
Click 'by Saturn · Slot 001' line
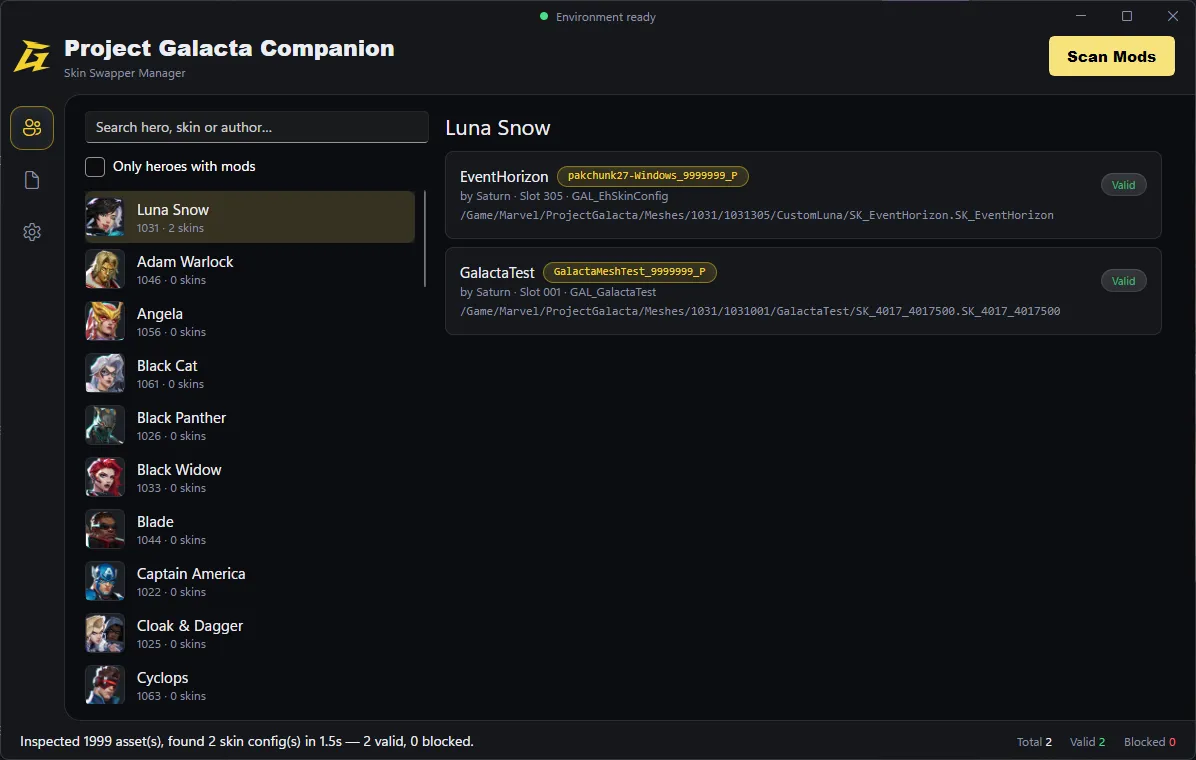558,292
